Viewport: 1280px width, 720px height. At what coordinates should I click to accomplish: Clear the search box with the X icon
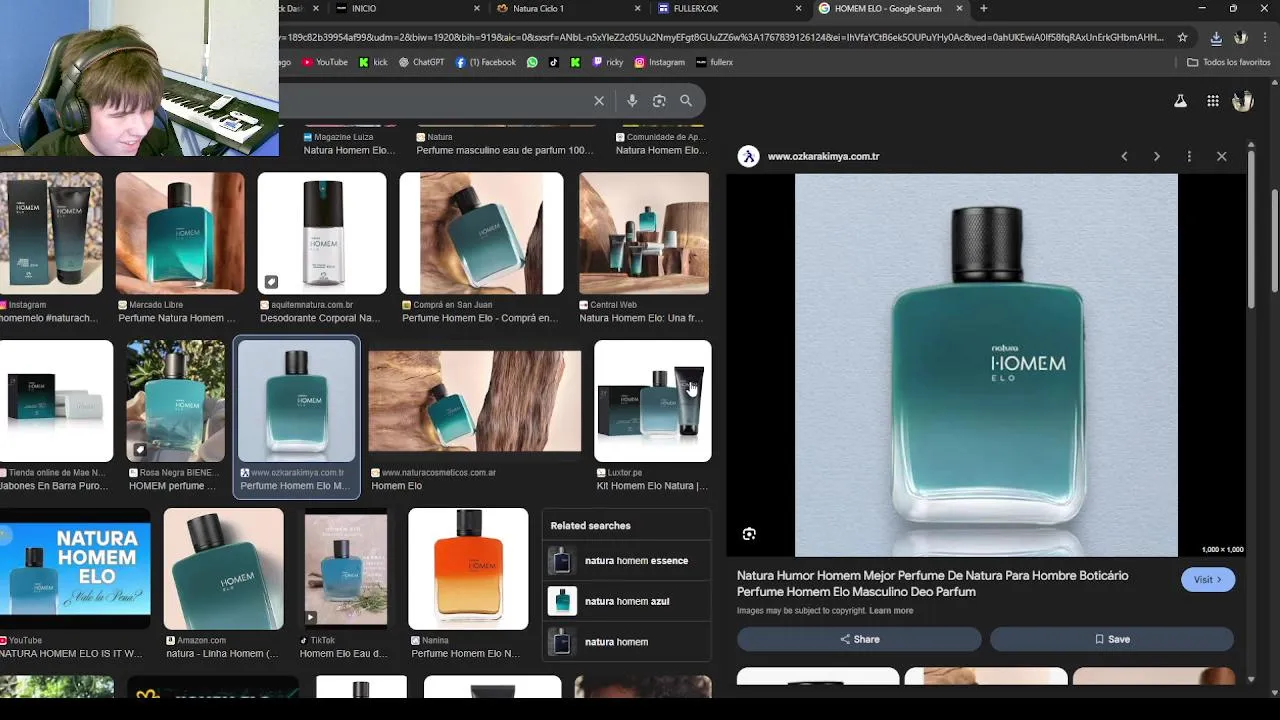tap(599, 101)
